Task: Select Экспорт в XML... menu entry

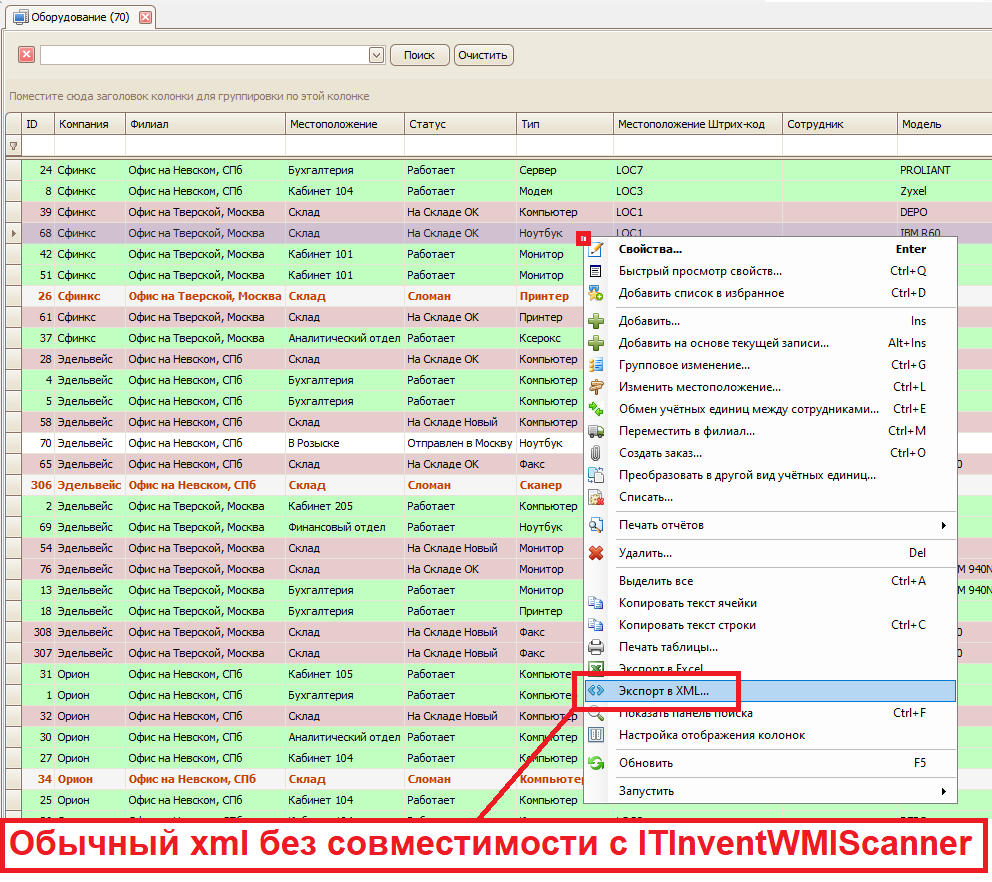Action: [x=770, y=691]
